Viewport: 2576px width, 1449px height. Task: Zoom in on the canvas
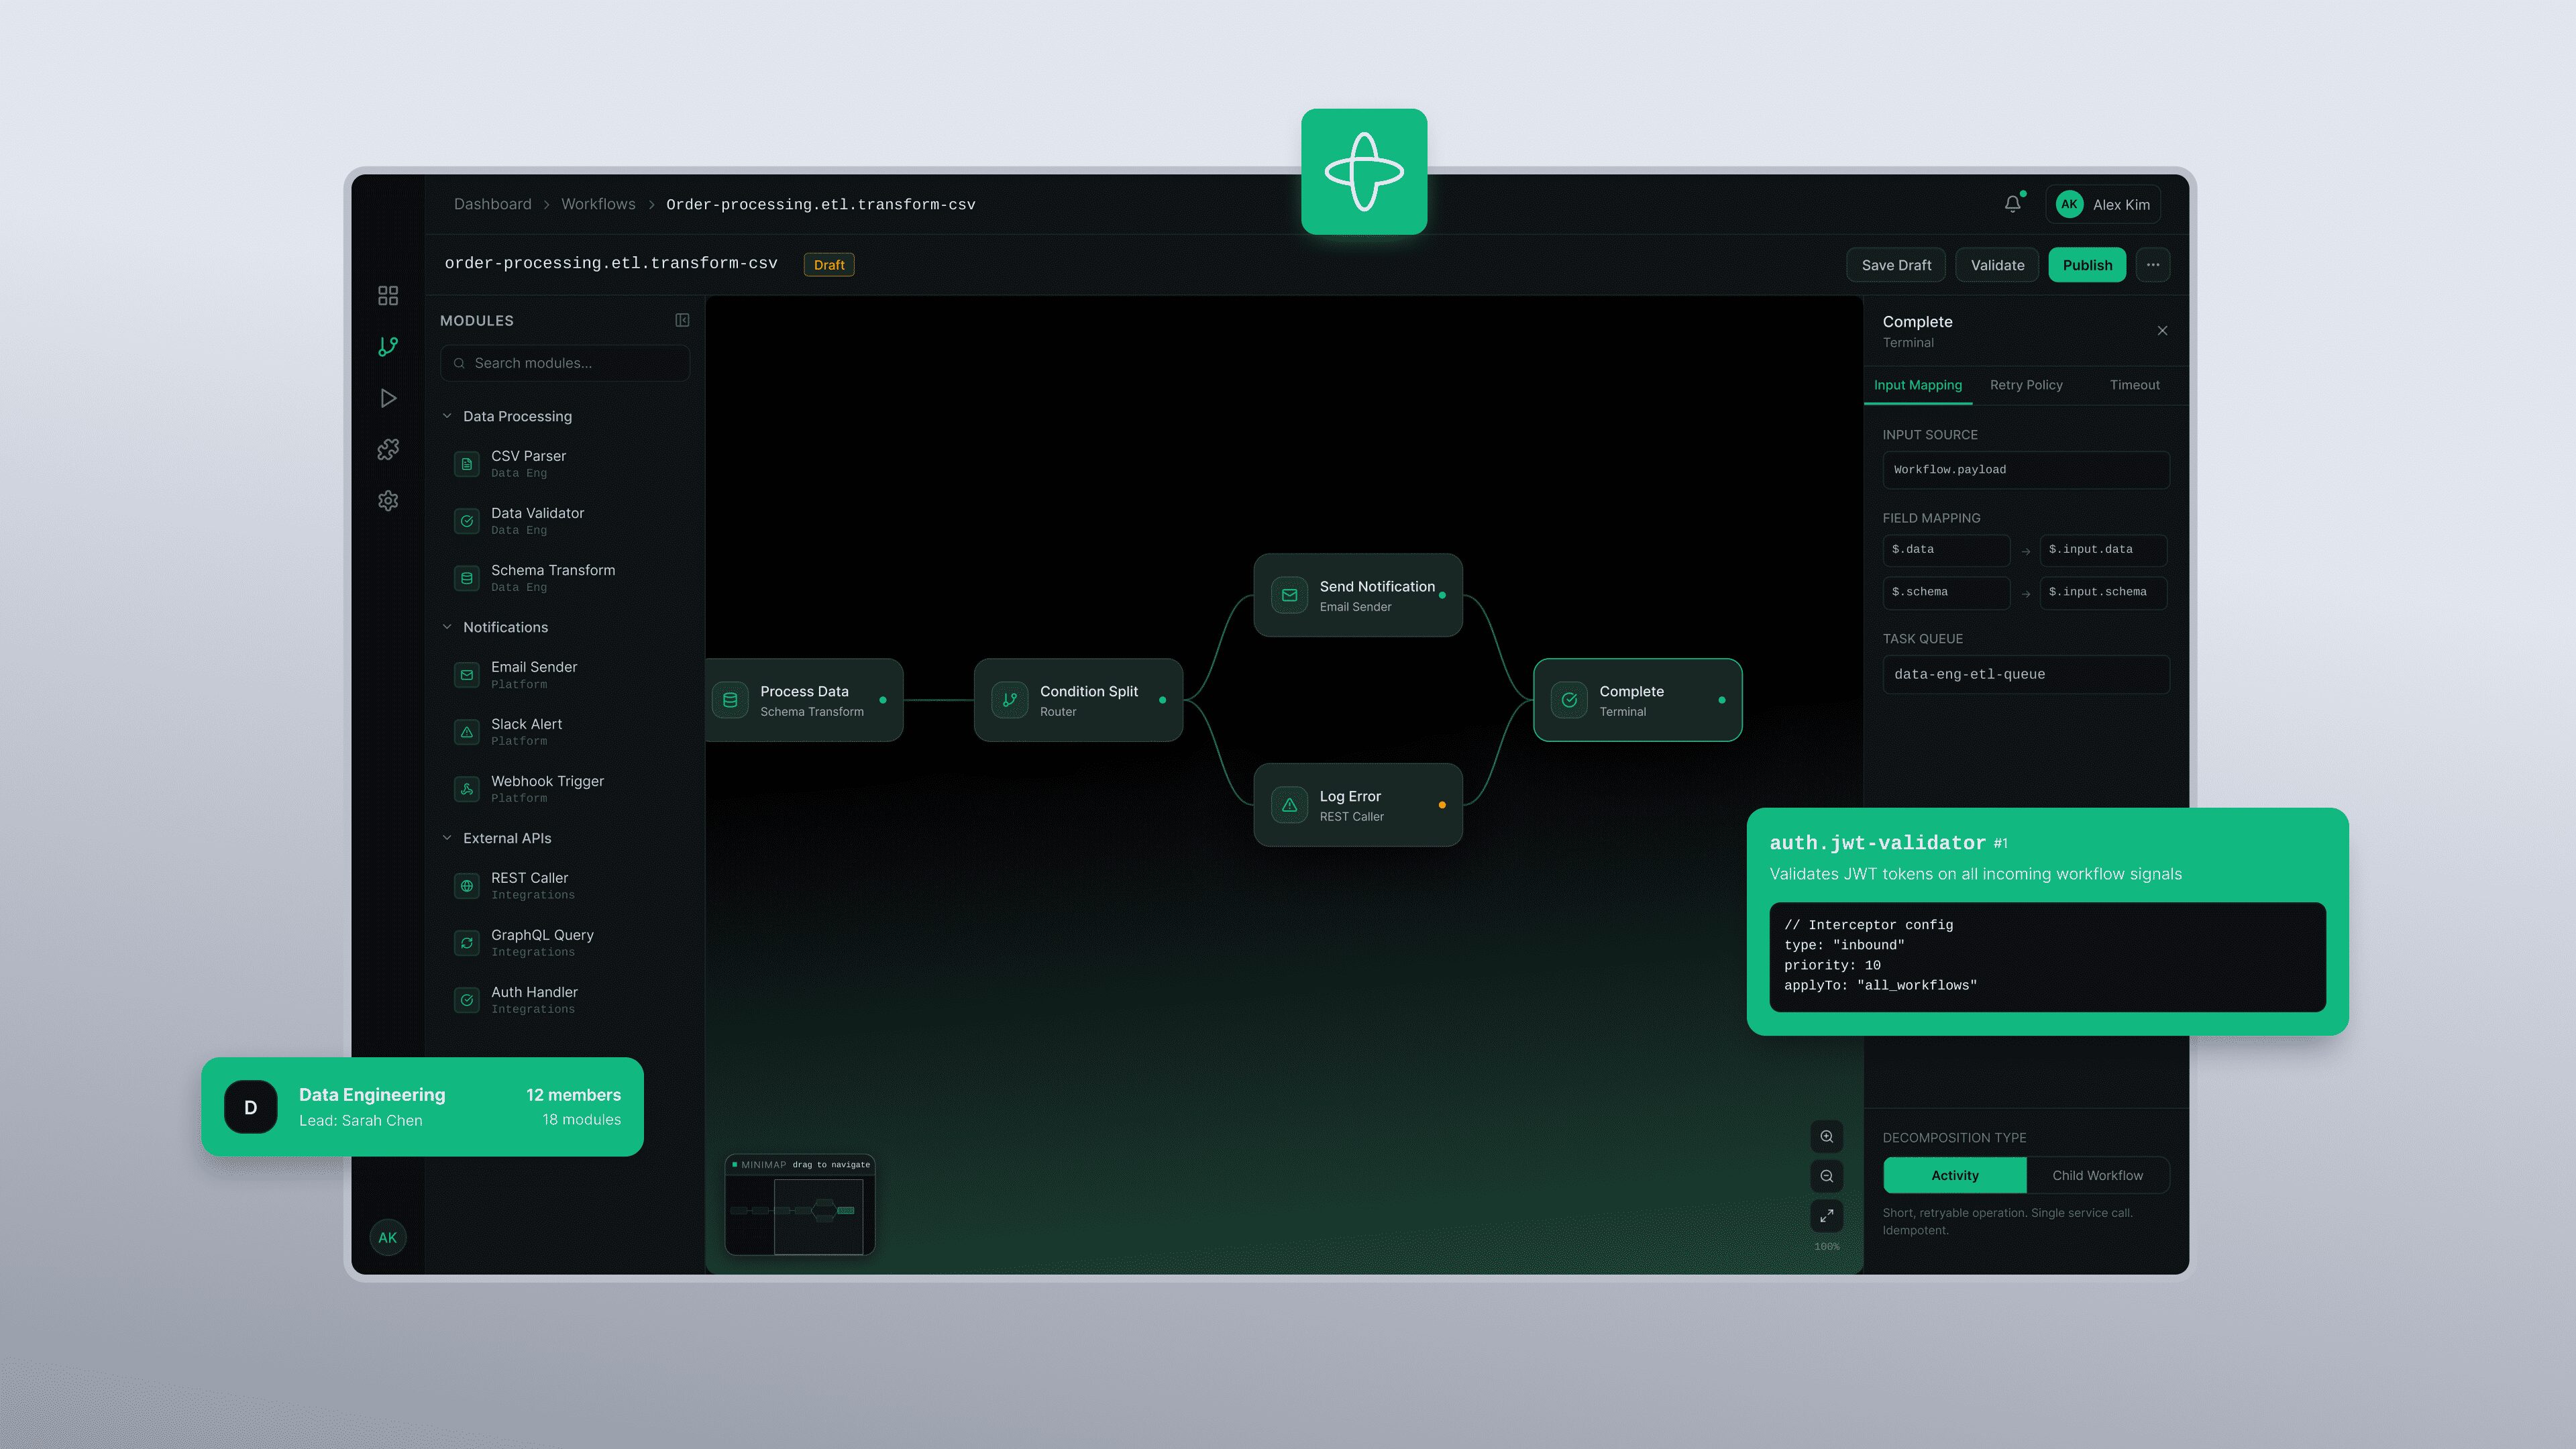[x=1826, y=1136]
